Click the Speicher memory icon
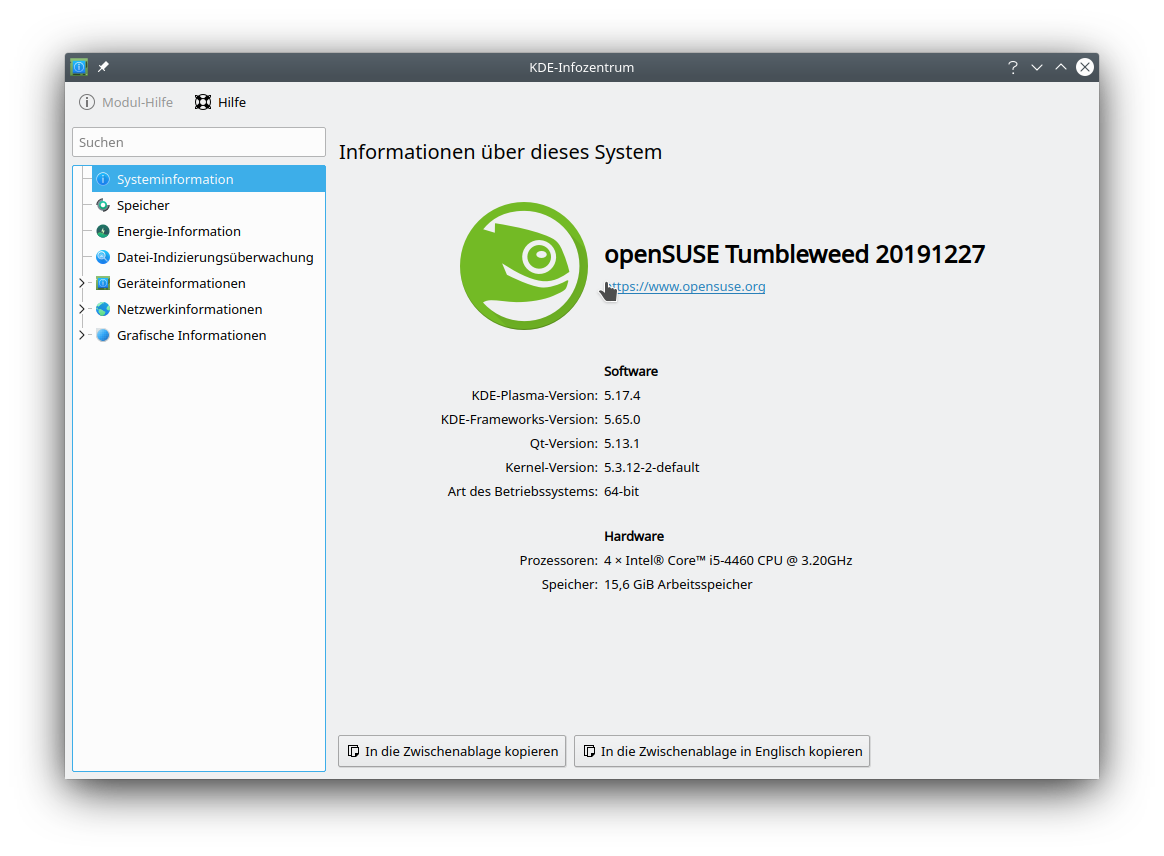Image resolution: width=1164 pixels, height=856 pixels. (103, 205)
